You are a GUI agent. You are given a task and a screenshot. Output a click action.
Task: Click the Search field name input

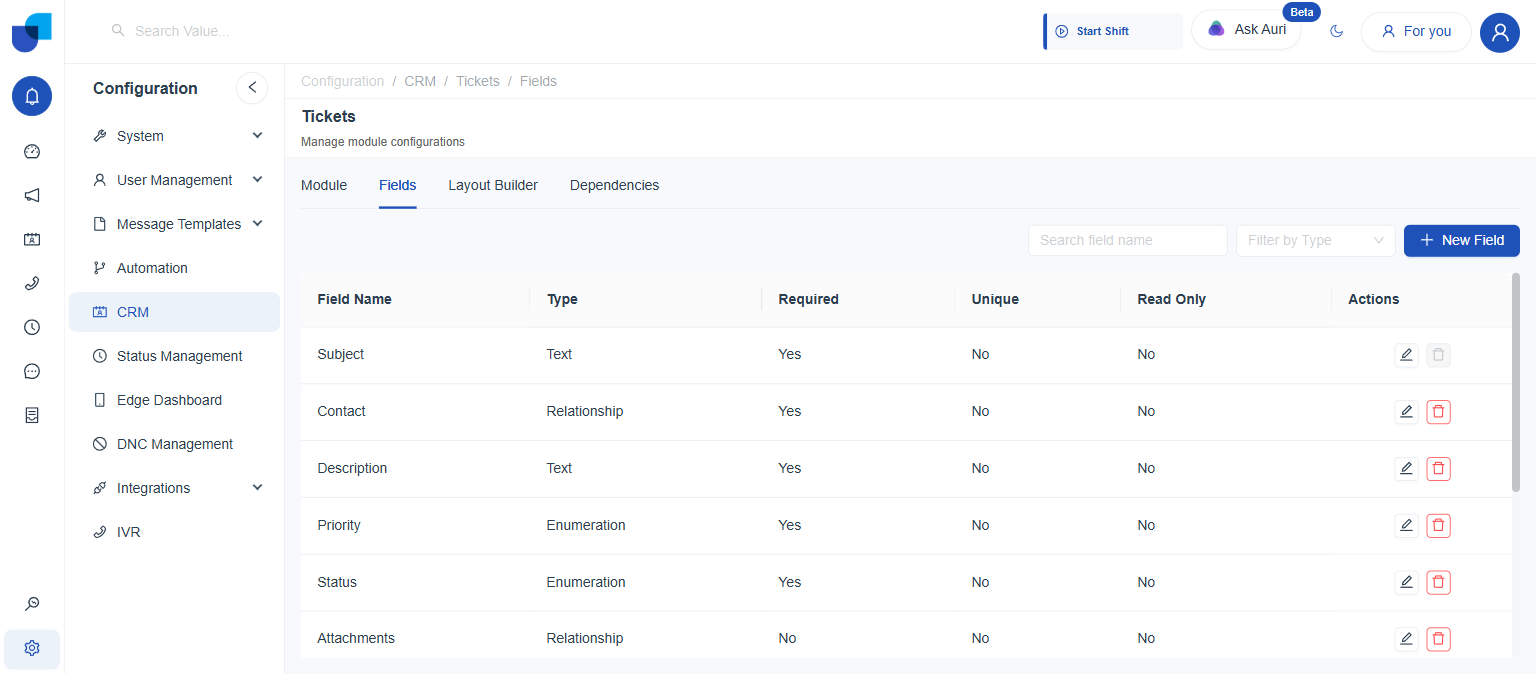click(1128, 240)
